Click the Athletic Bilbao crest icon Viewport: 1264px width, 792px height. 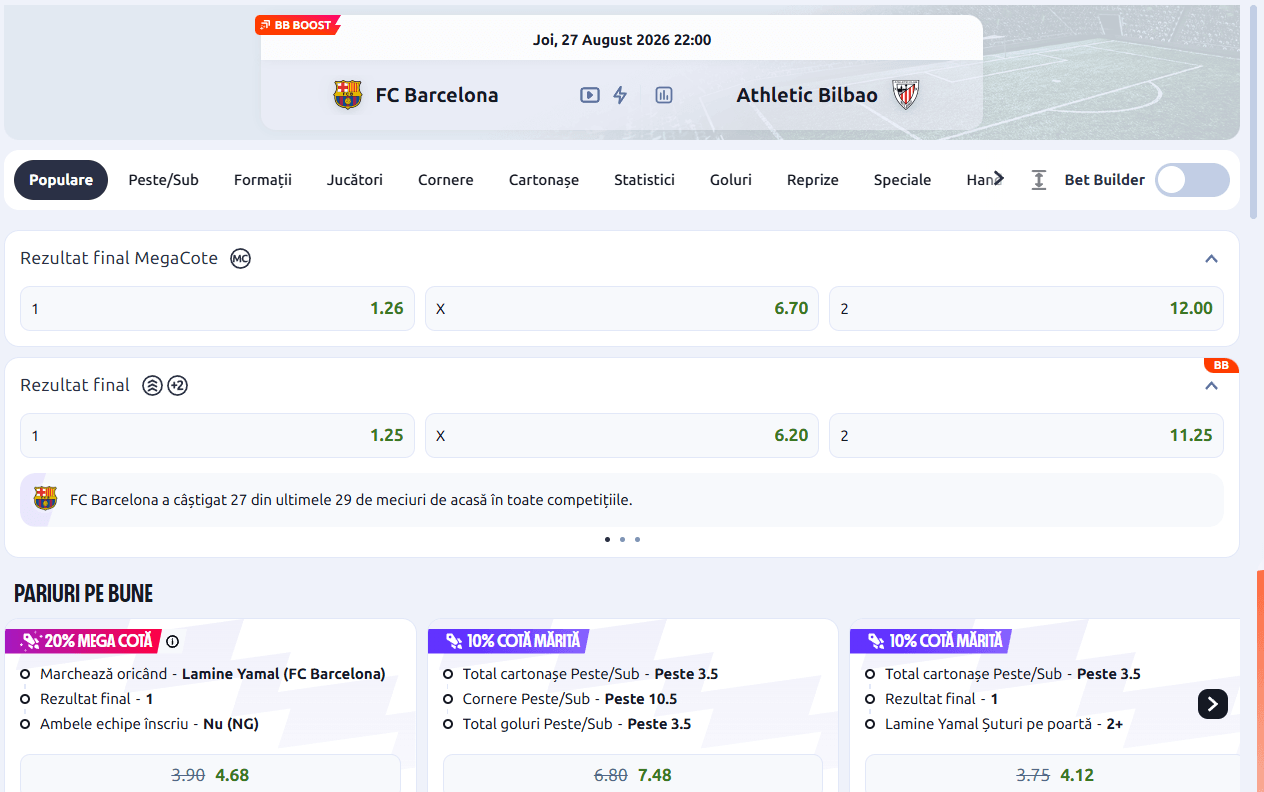click(906, 95)
